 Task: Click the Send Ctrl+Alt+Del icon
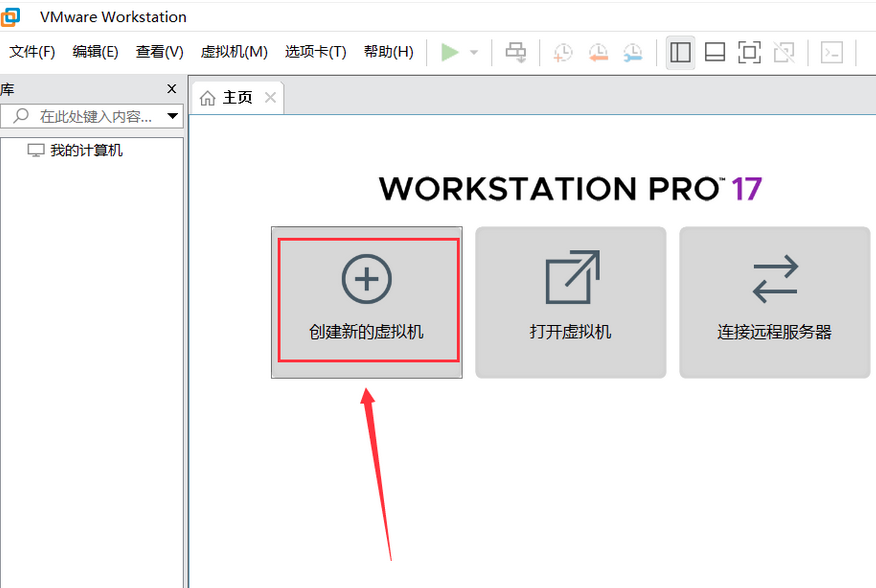[516, 52]
